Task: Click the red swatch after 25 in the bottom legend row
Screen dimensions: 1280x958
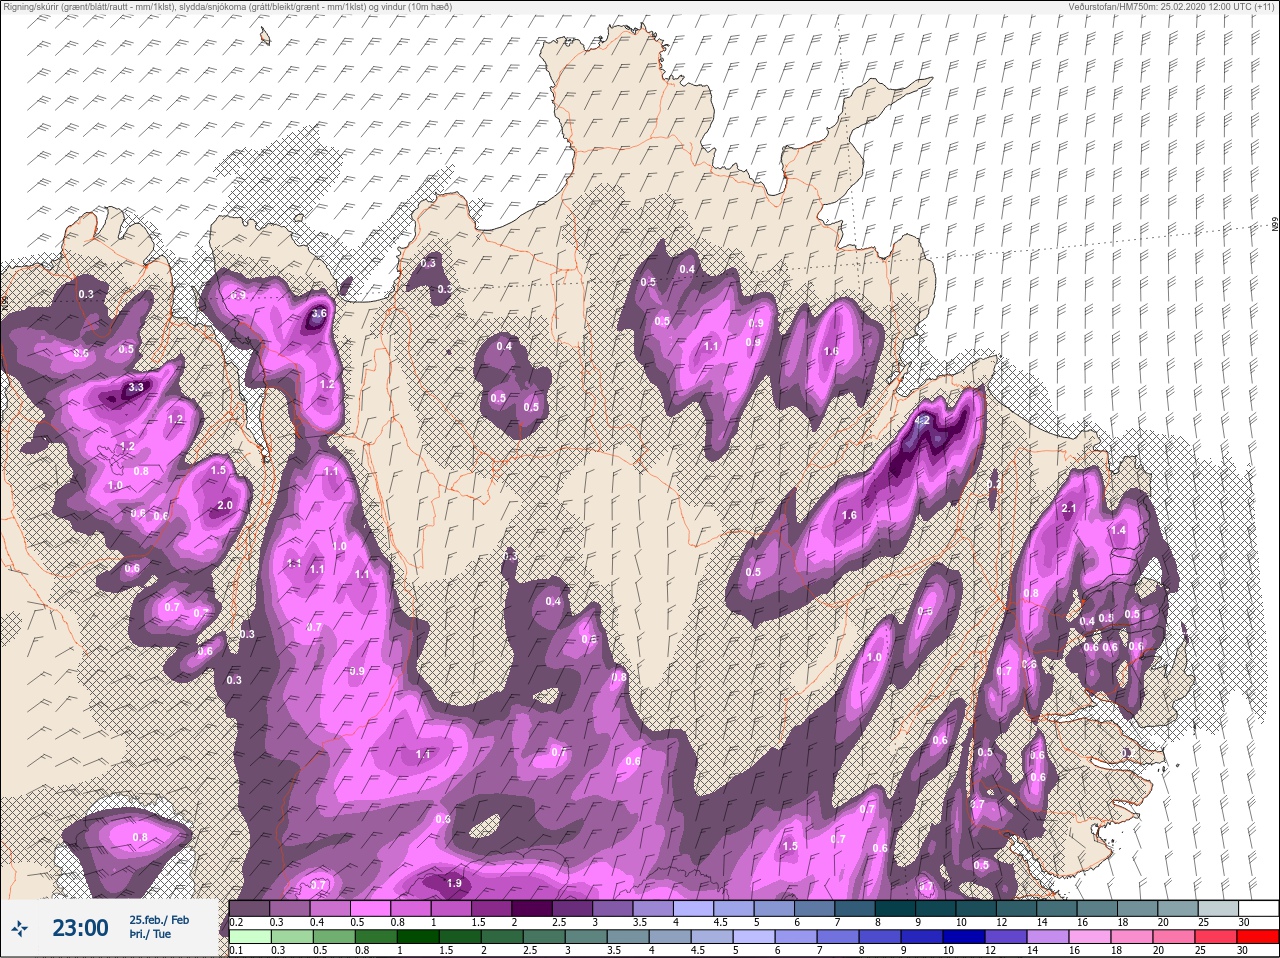Action: point(1258,937)
